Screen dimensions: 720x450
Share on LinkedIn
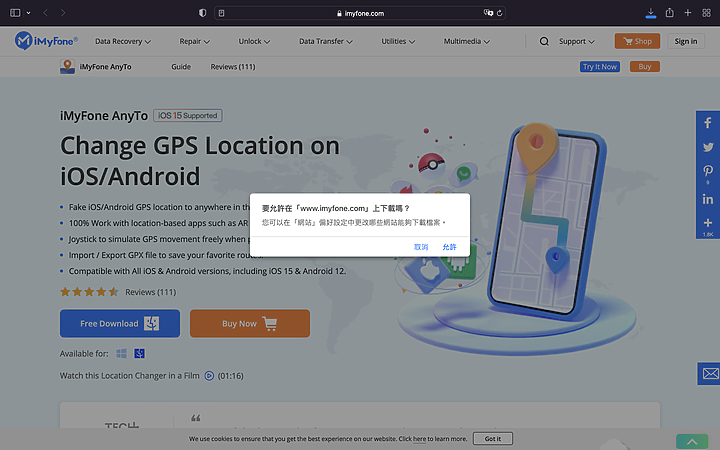click(x=708, y=199)
